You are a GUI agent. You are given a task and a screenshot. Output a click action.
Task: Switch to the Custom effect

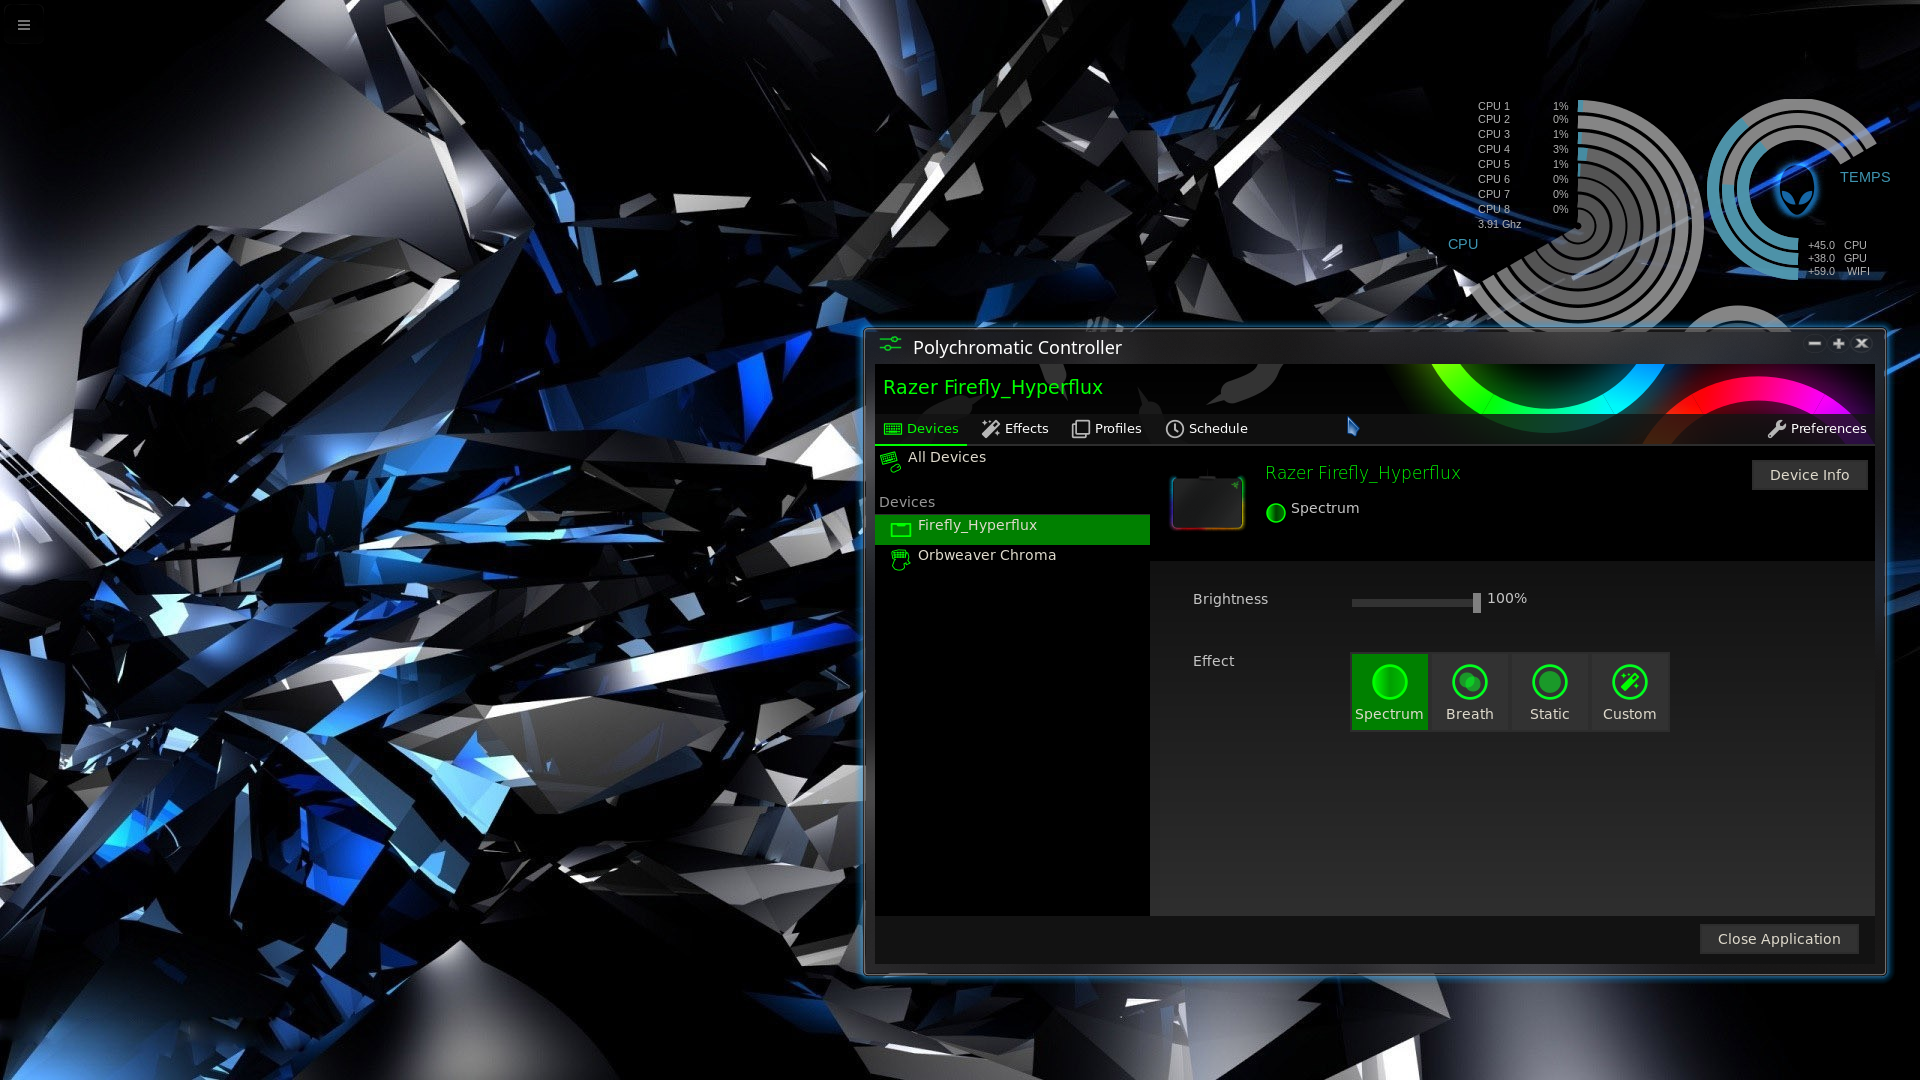[1629, 691]
